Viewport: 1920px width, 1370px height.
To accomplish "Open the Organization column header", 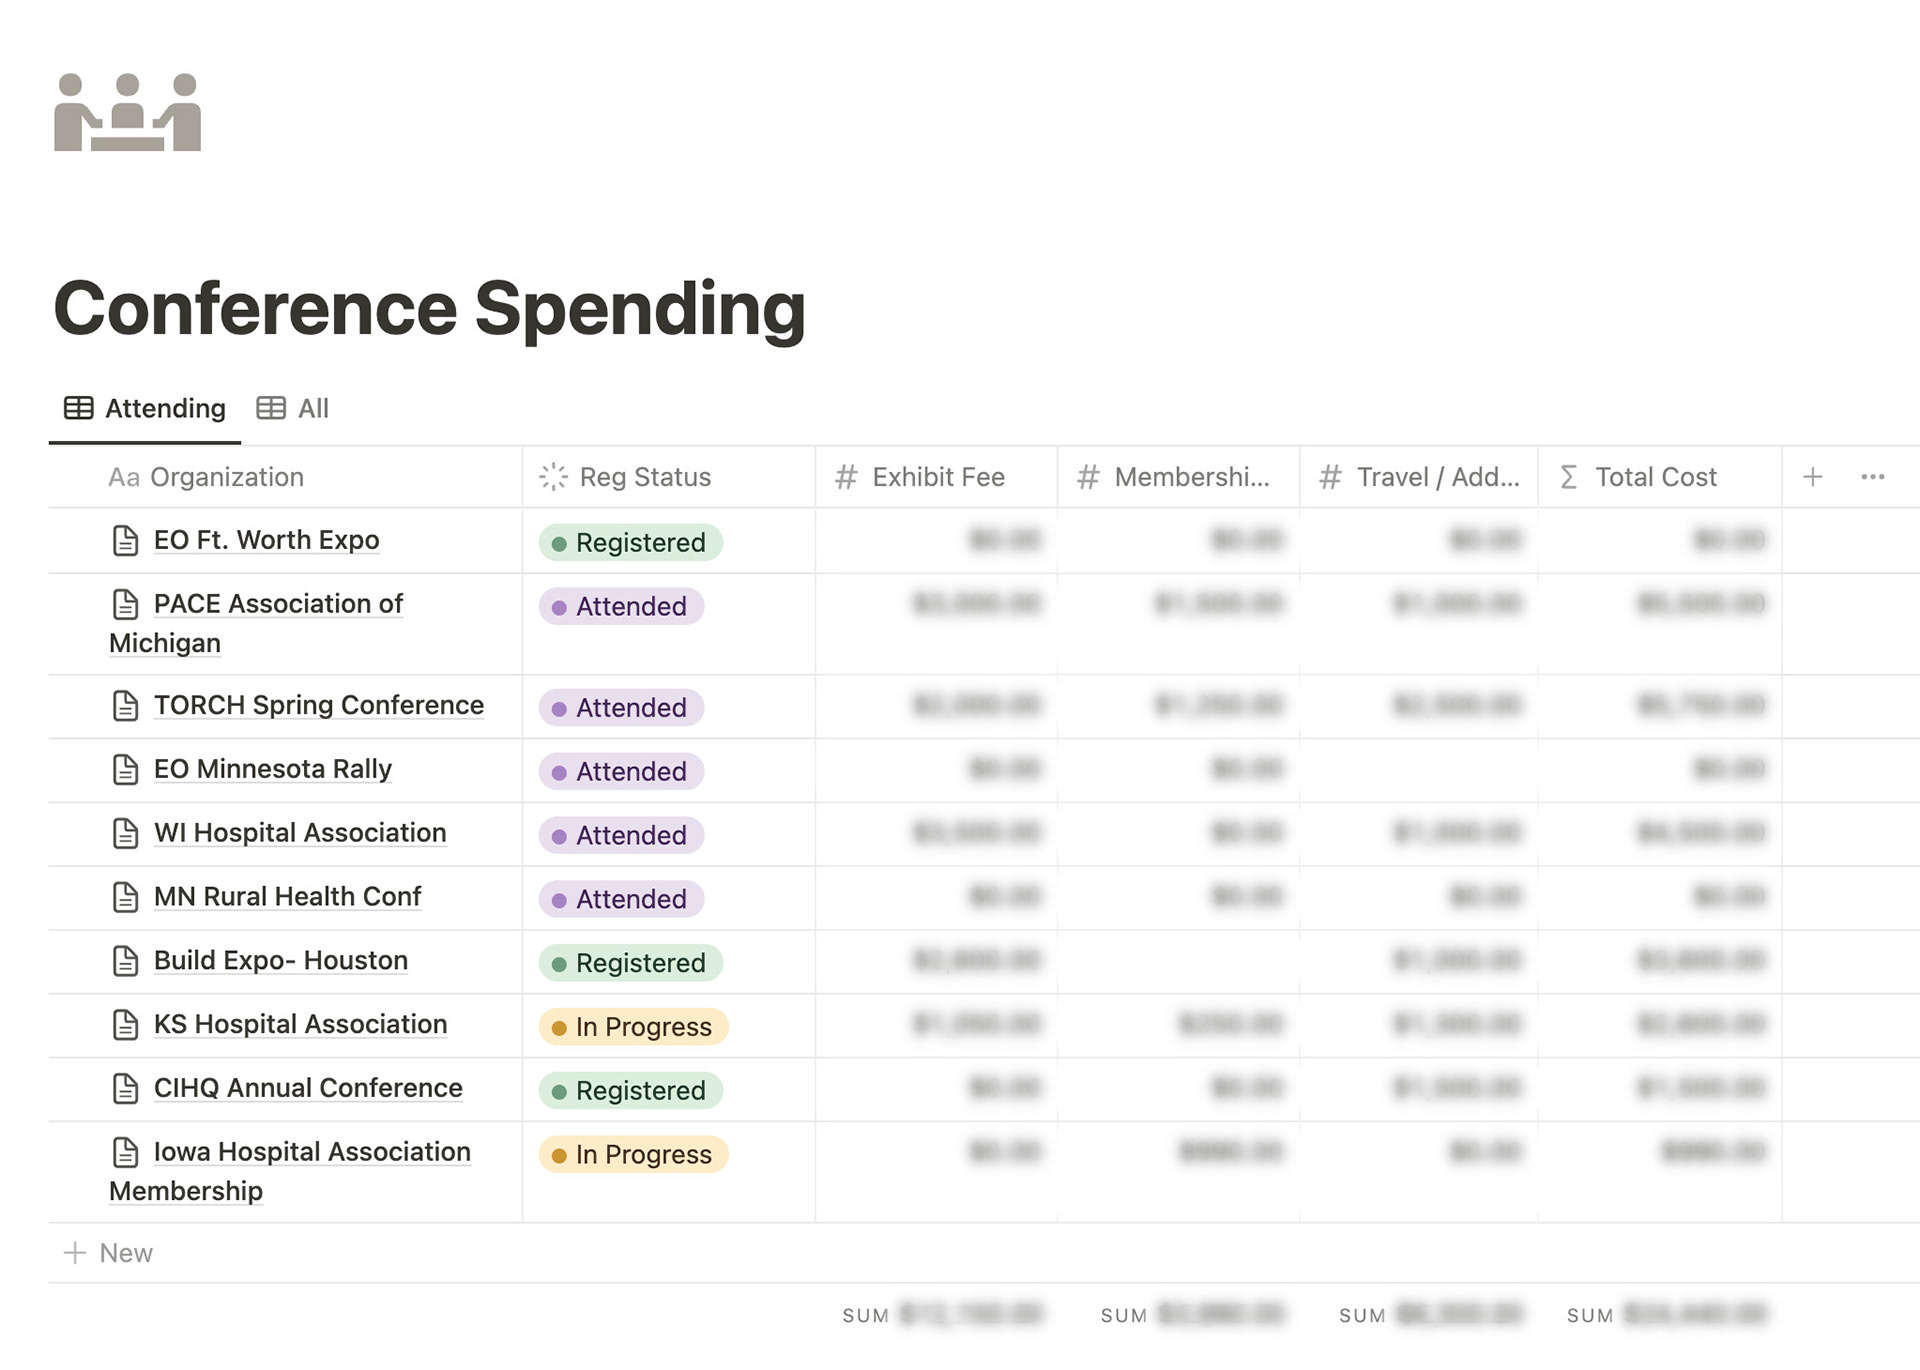I will coord(286,477).
